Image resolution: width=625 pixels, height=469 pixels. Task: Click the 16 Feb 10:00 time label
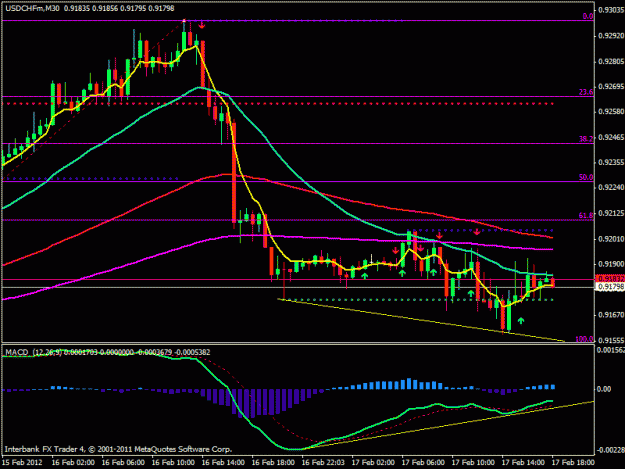tap(173, 463)
